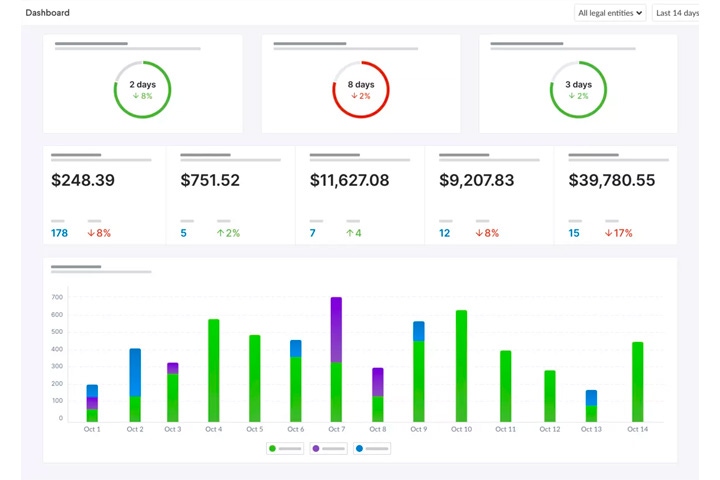Open the $9,207.83 metric card
The image size is (720, 480).
(489, 195)
